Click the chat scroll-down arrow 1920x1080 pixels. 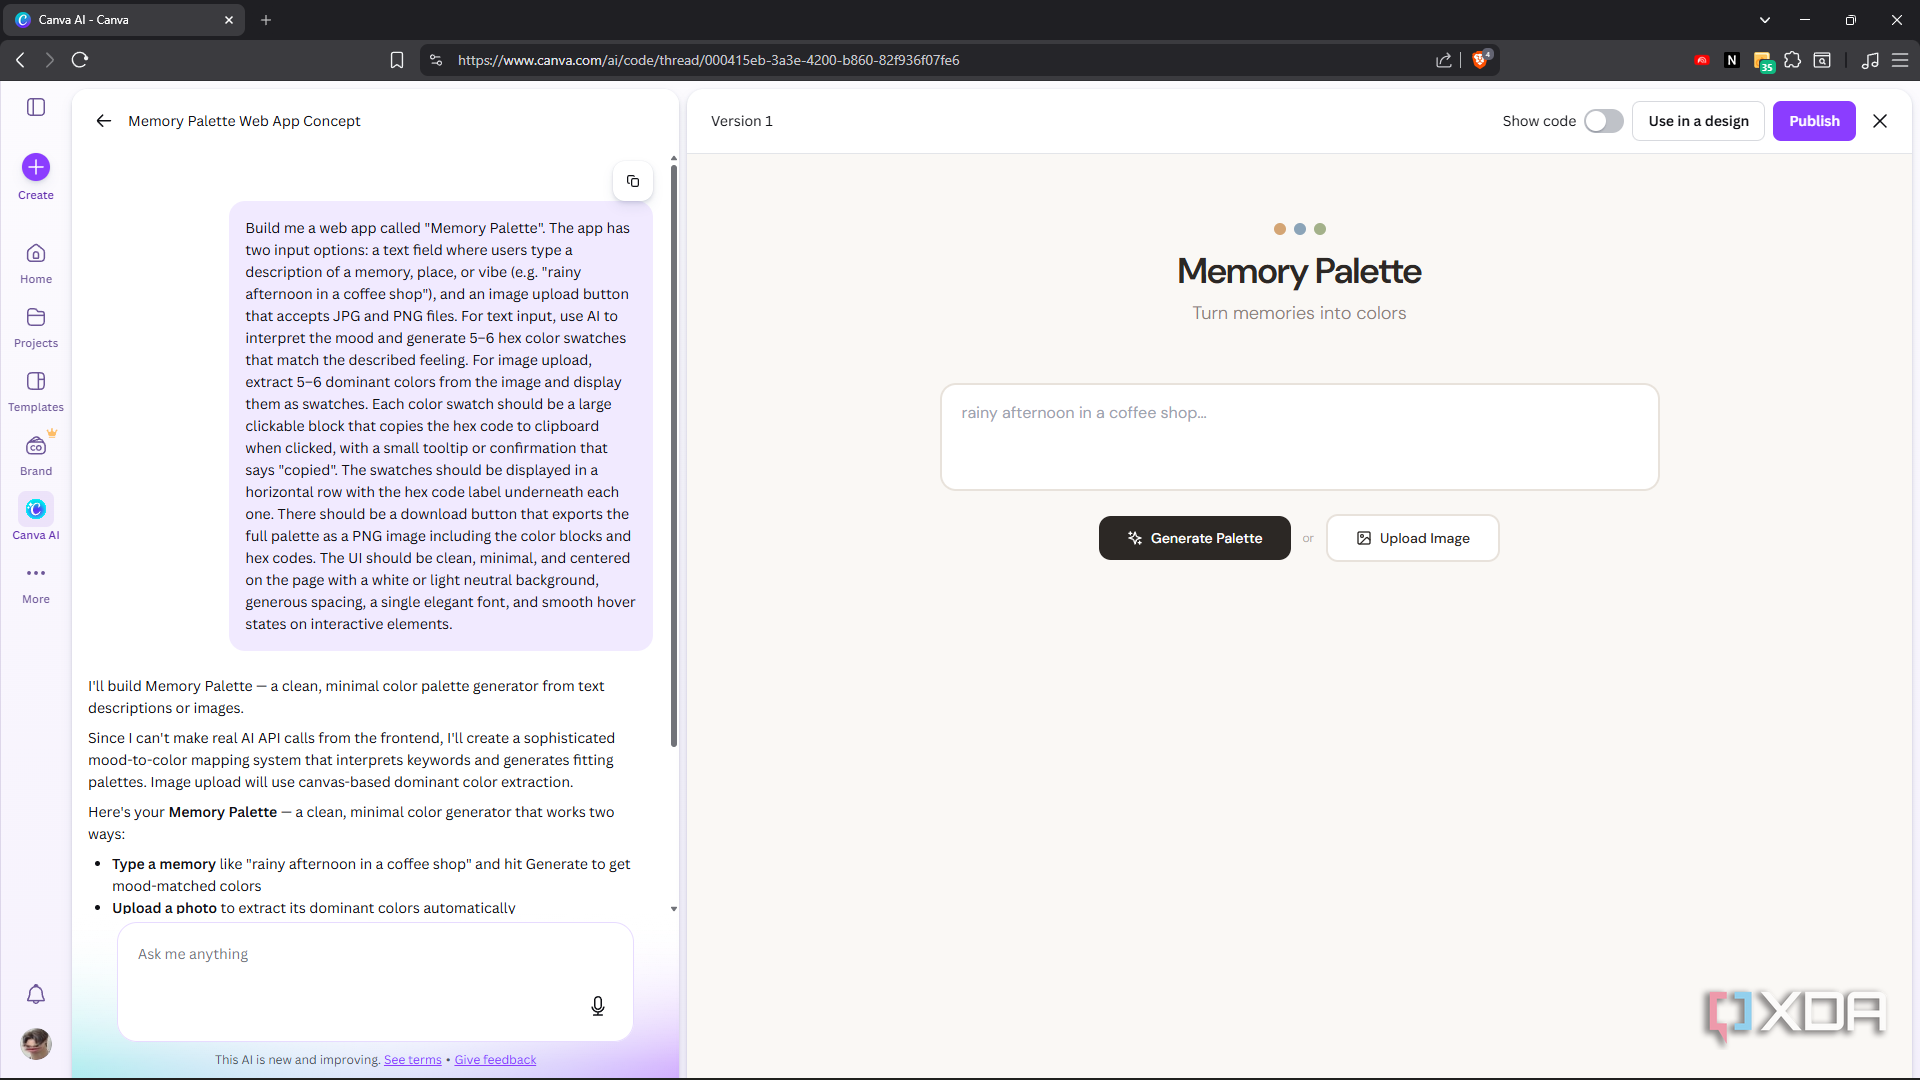coord(674,909)
